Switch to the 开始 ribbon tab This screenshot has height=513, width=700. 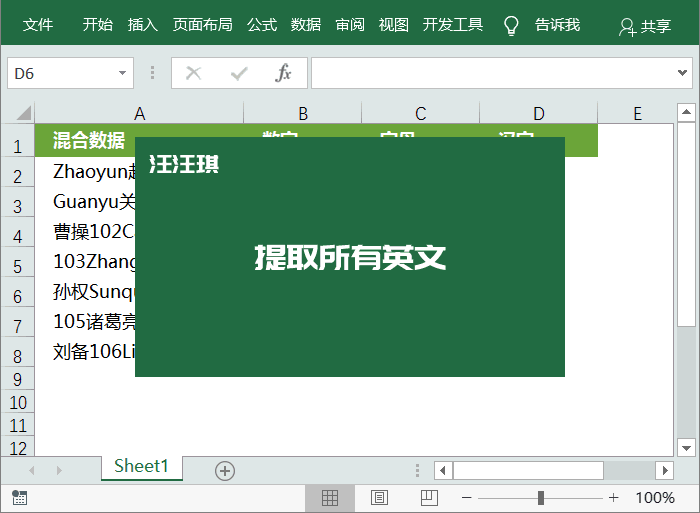[x=98, y=25]
